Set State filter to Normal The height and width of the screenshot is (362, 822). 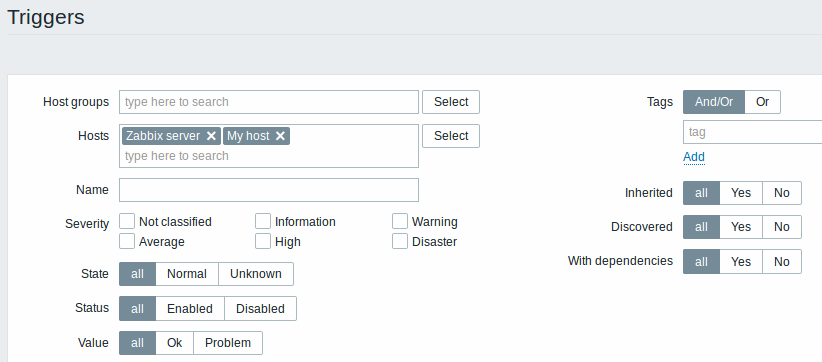pos(187,274)
